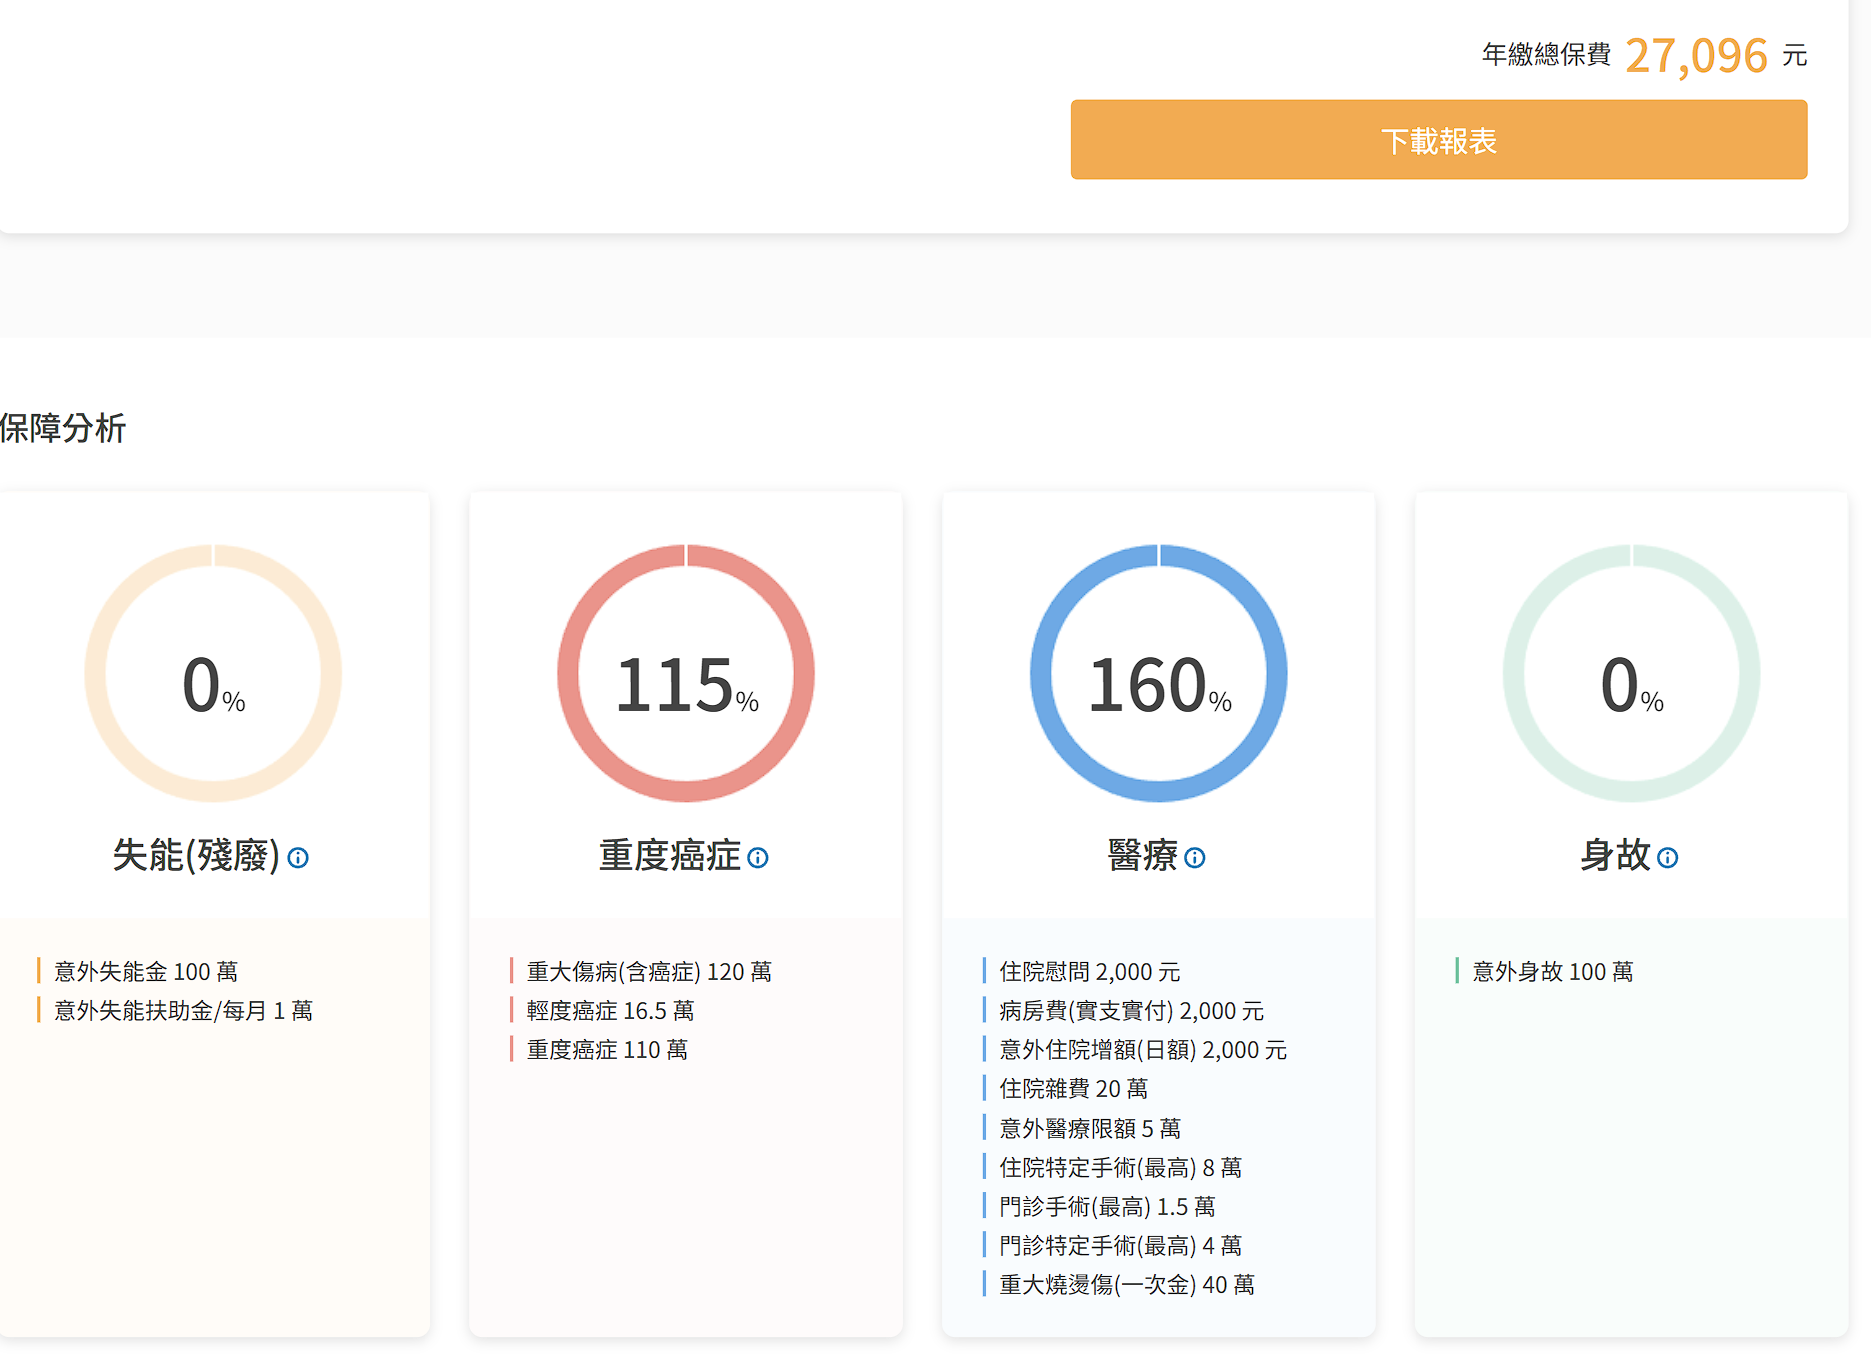Select the red 115% cancer progress ring
Image resolution: width=1871 pixels, height=1355 pixels.
click(x=686, y=673)
